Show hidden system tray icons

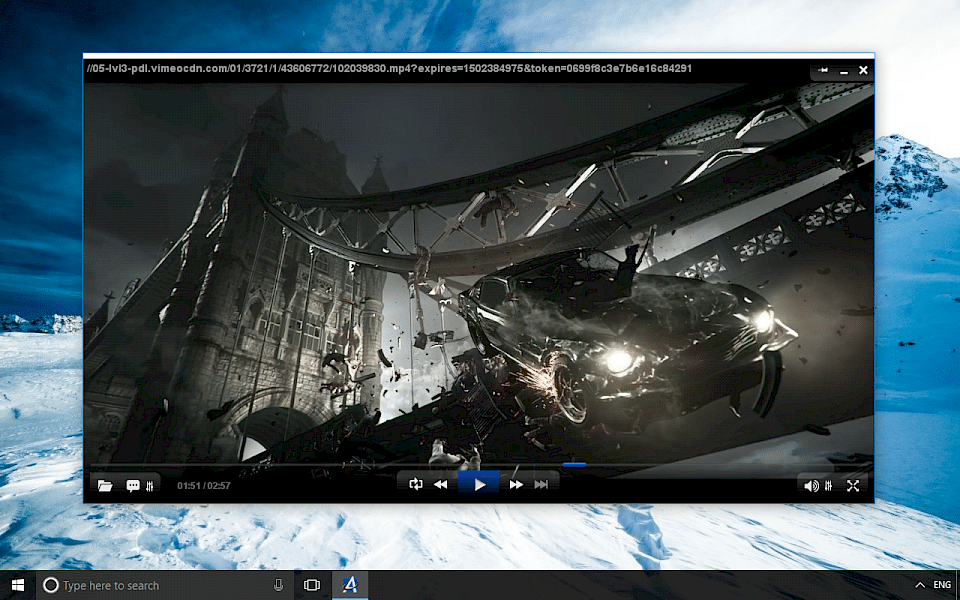coord(920,585)
